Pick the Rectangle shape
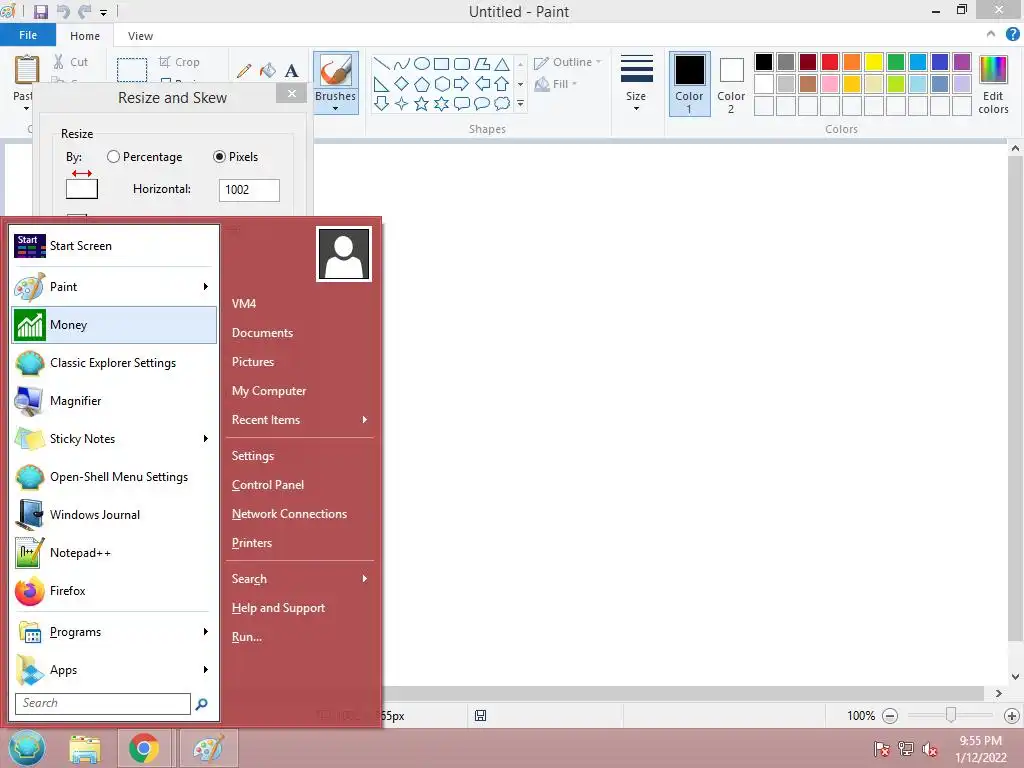 pyautogui.click(x=441, y=64)
